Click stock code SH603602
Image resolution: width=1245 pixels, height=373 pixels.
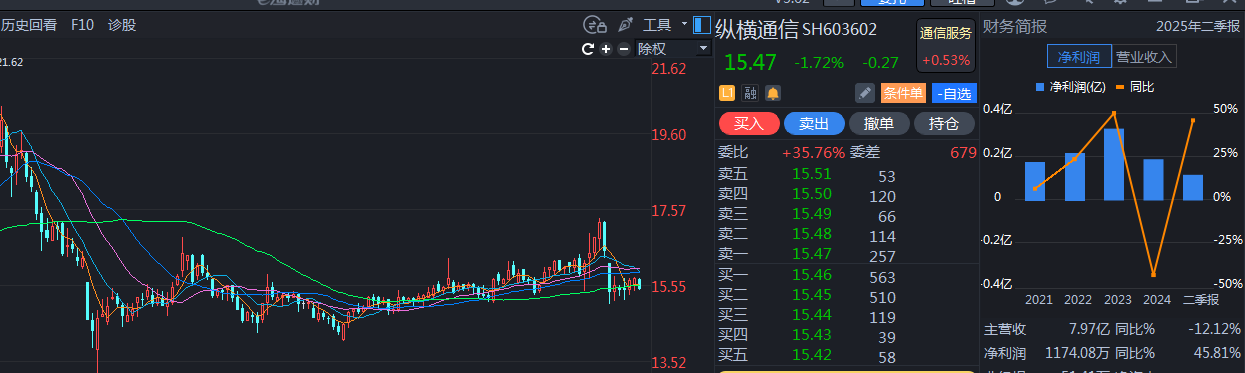click(x=839, y=30)
